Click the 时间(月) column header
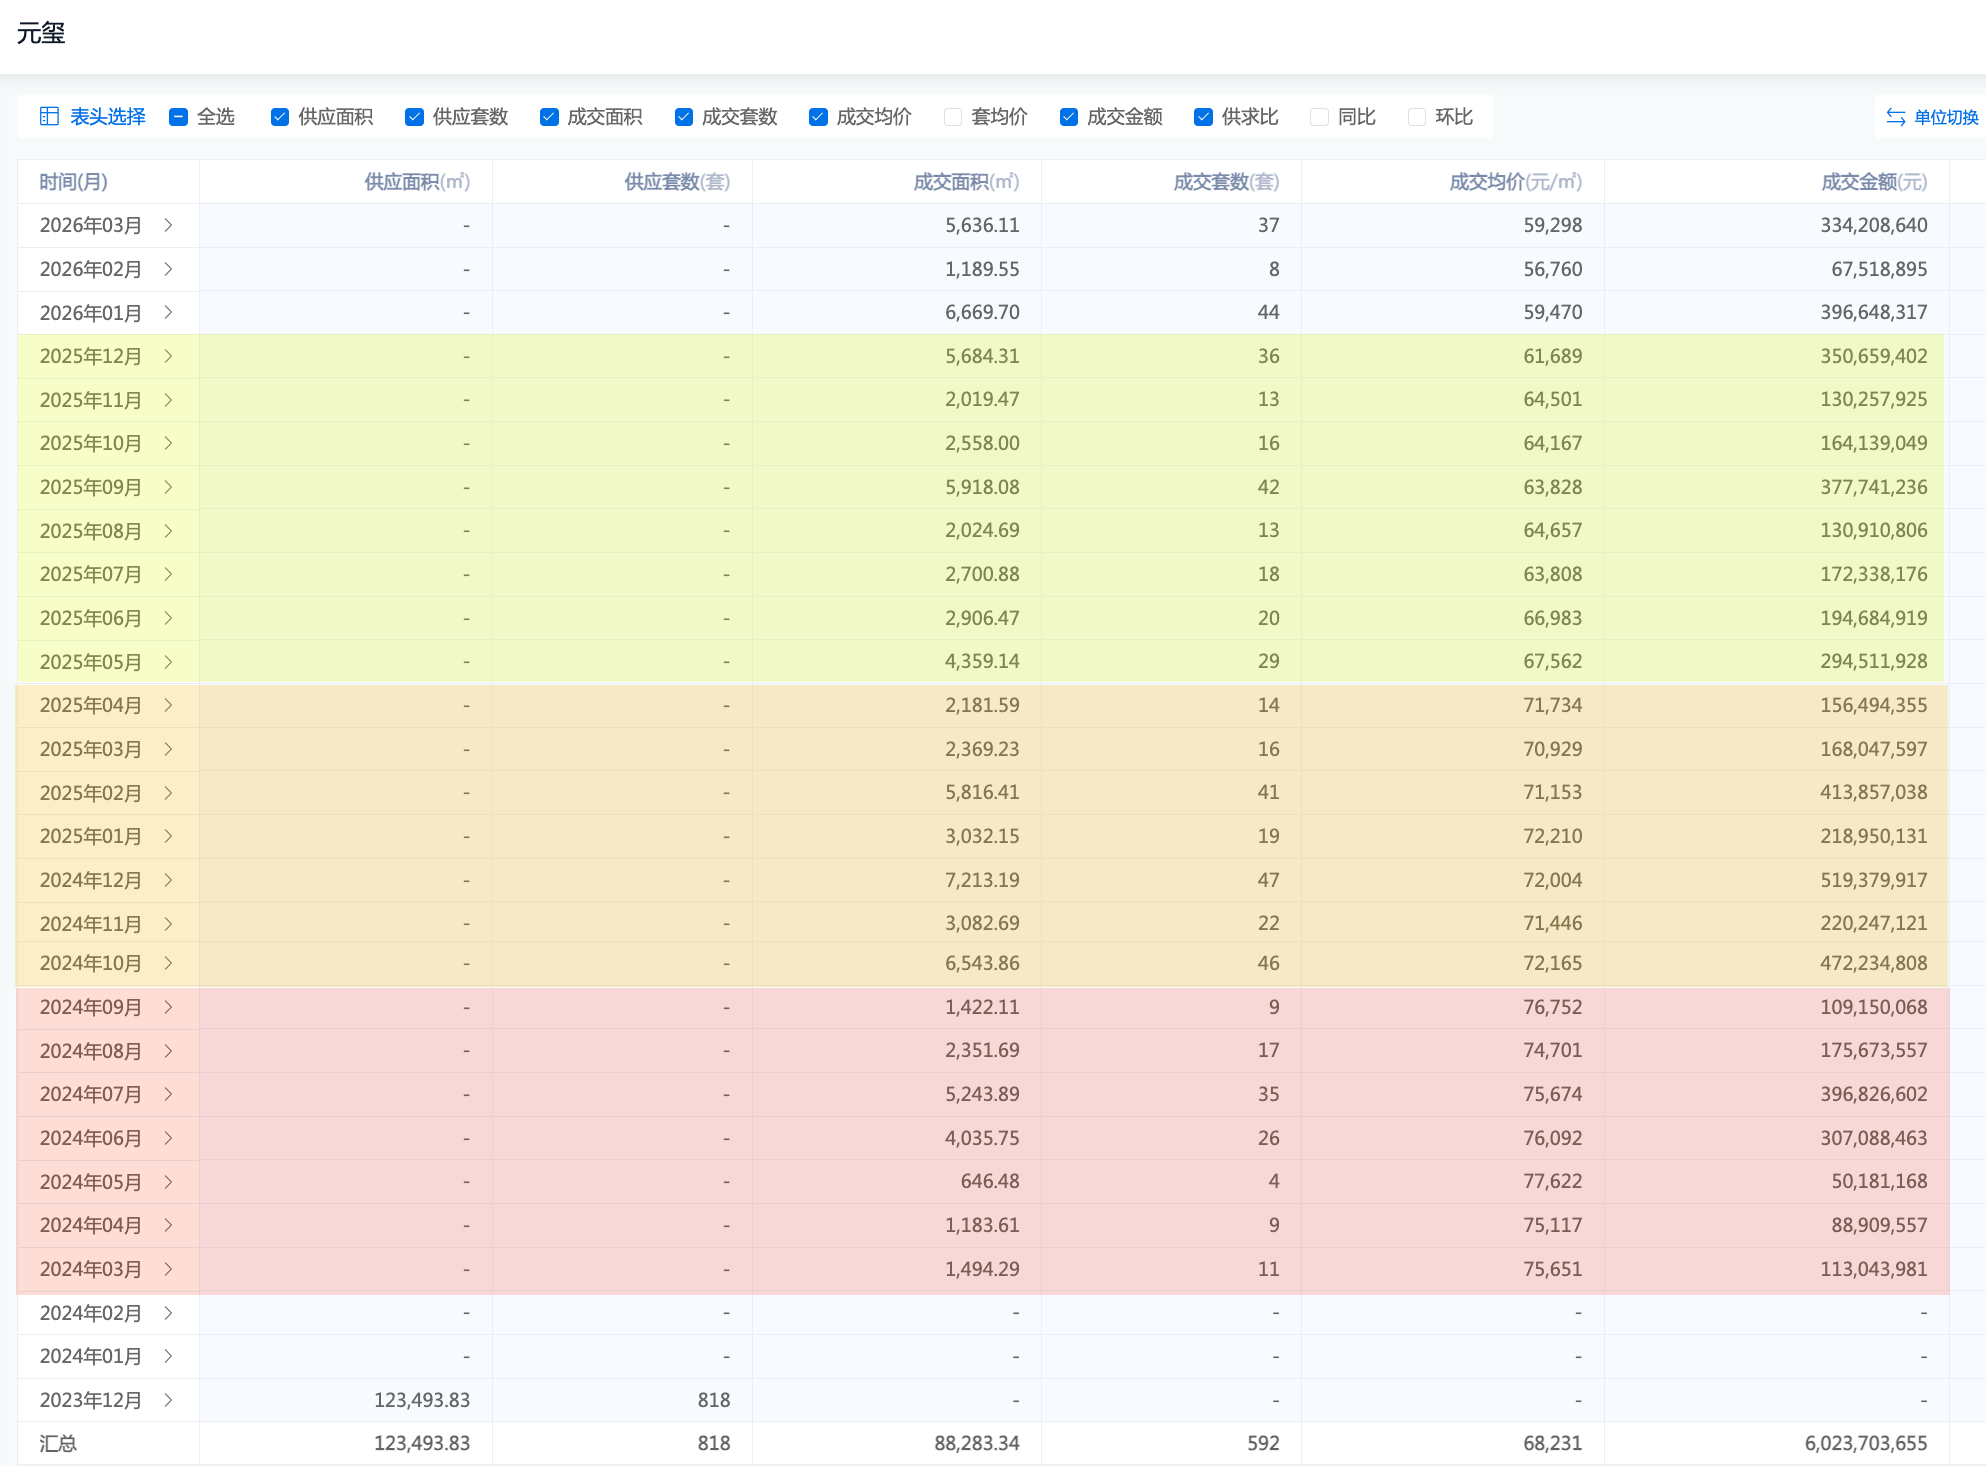 click(74, 182)
